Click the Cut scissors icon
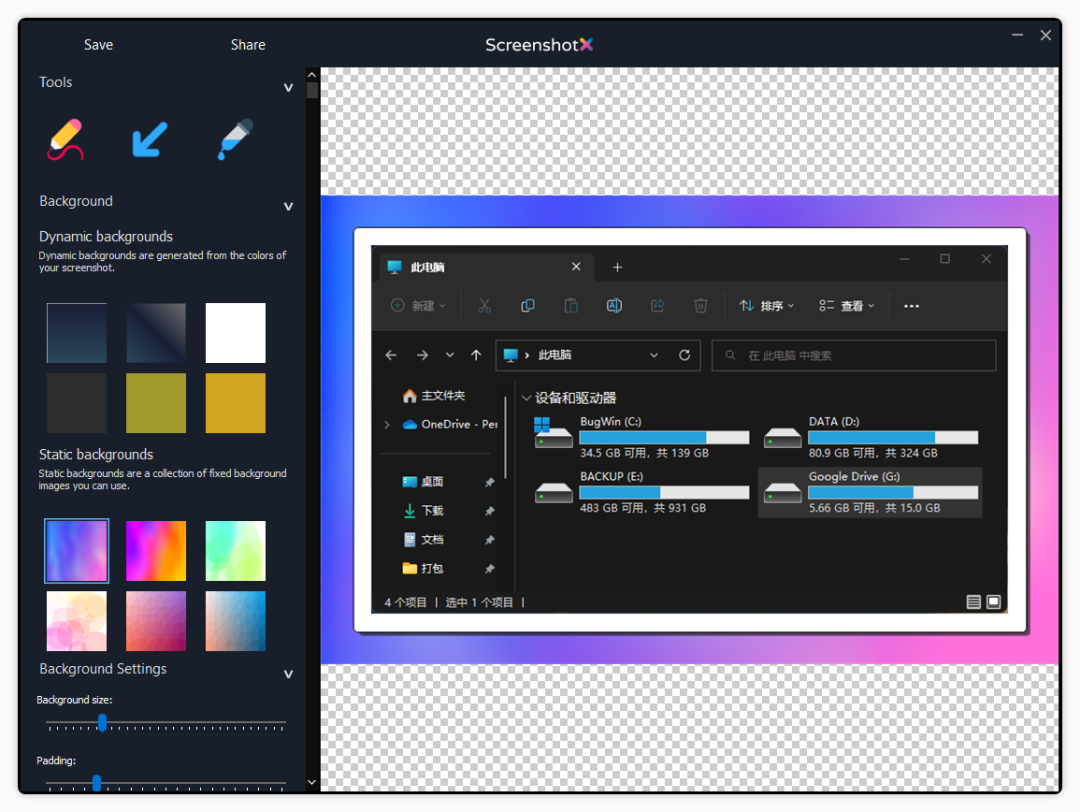Screen dimensions: 1080x812 coord(485,306)
